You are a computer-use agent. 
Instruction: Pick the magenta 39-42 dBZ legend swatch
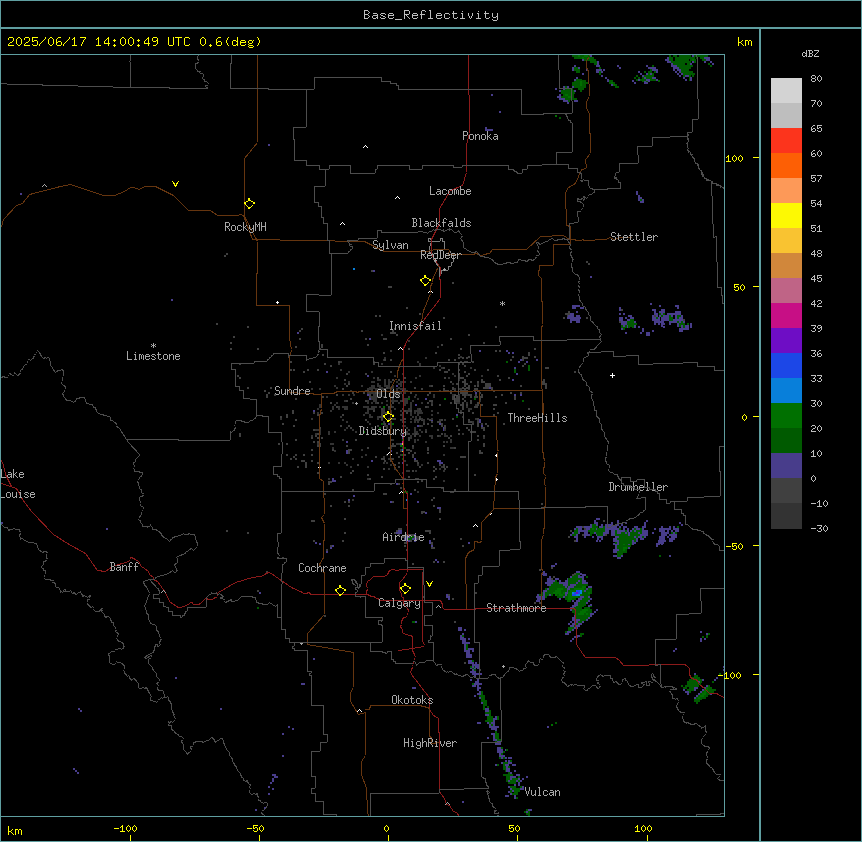click(786, 315)
